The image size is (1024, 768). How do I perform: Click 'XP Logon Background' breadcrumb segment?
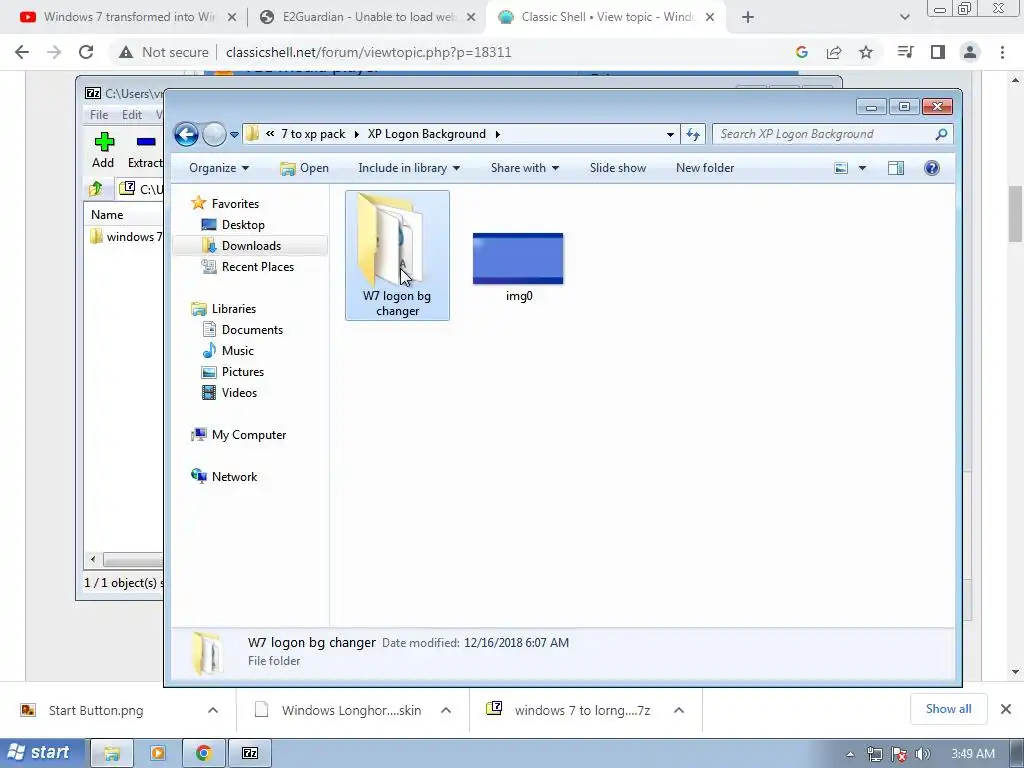pyautogui.click(x=426, y=134)
